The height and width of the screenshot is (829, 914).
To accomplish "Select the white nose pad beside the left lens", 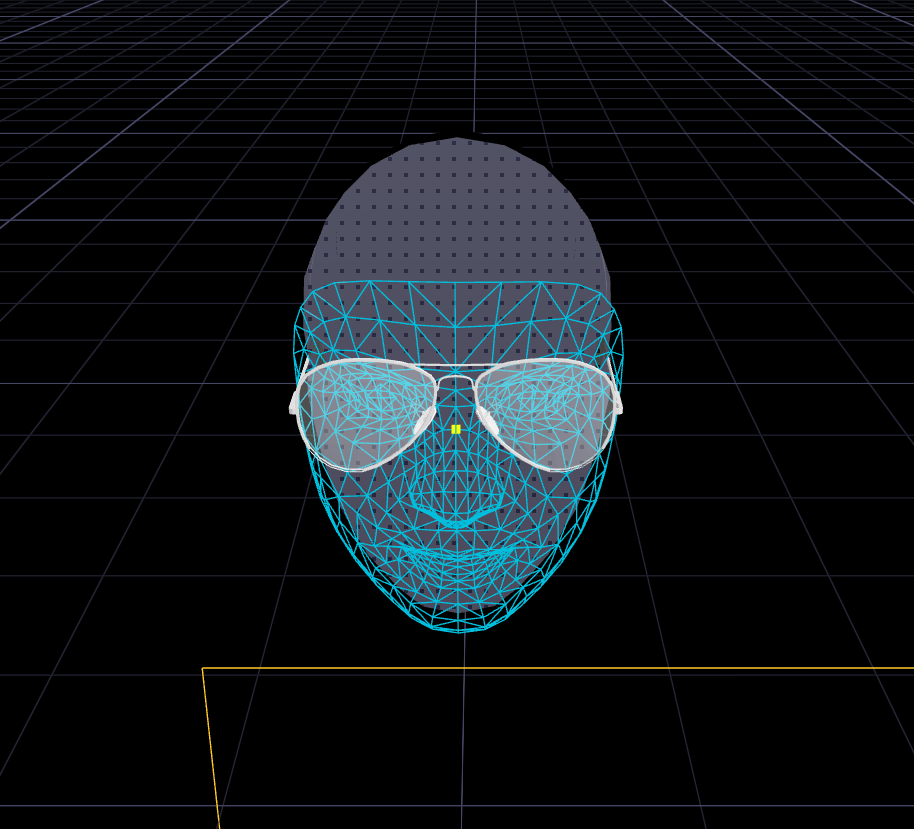I will point(424,421).
